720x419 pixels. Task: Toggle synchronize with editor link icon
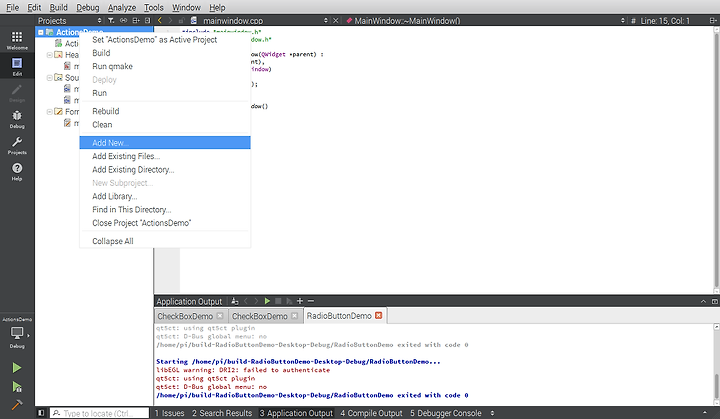coord(123,20)
